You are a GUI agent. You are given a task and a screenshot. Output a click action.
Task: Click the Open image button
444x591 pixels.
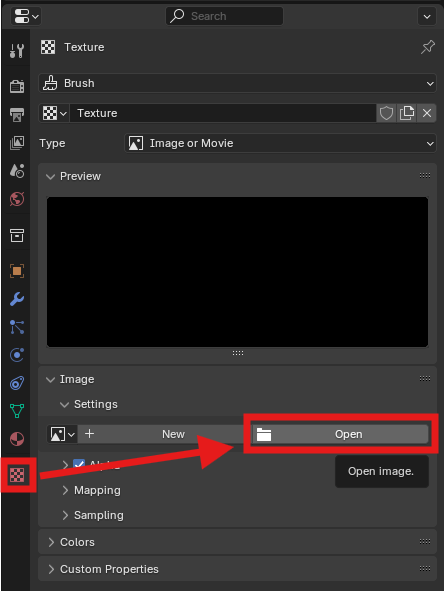[x=340, y=434]
